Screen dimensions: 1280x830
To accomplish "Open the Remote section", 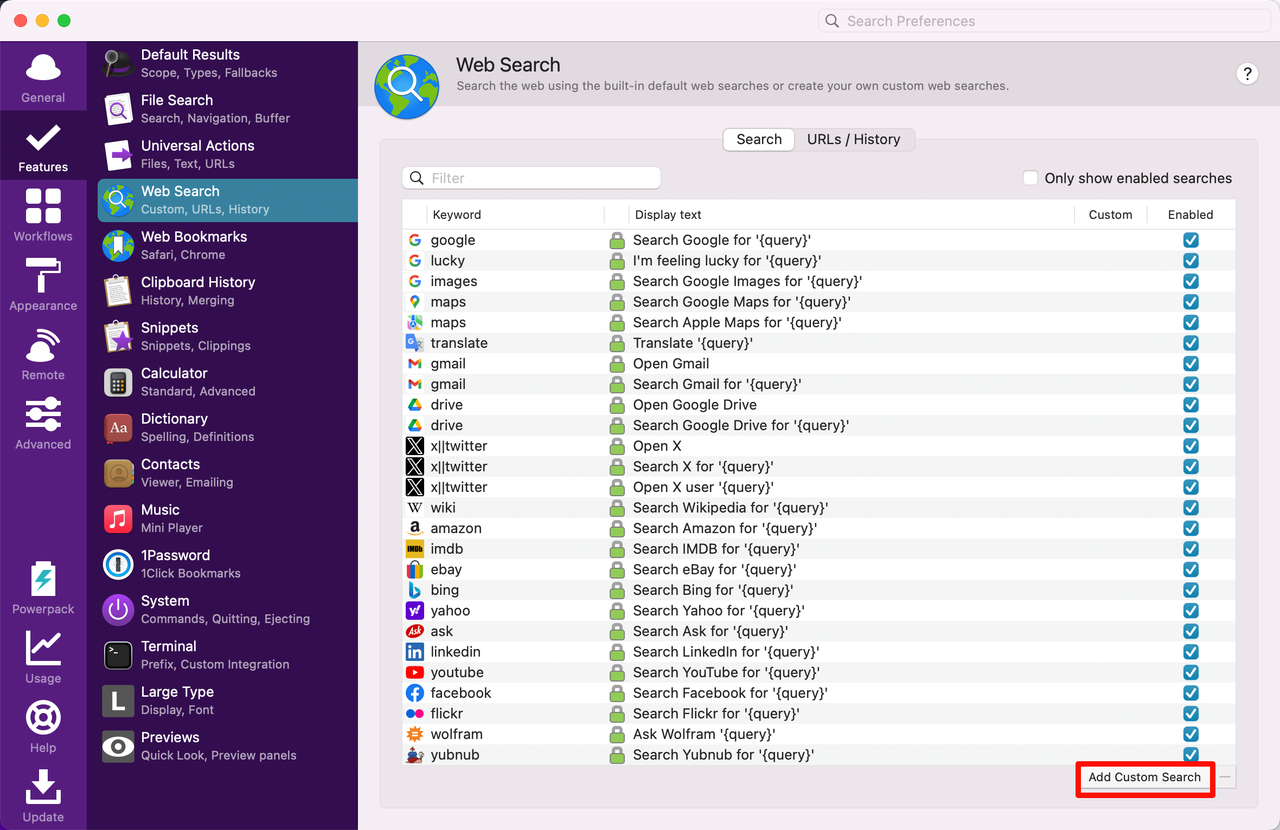I will click(x=43, y=353).
